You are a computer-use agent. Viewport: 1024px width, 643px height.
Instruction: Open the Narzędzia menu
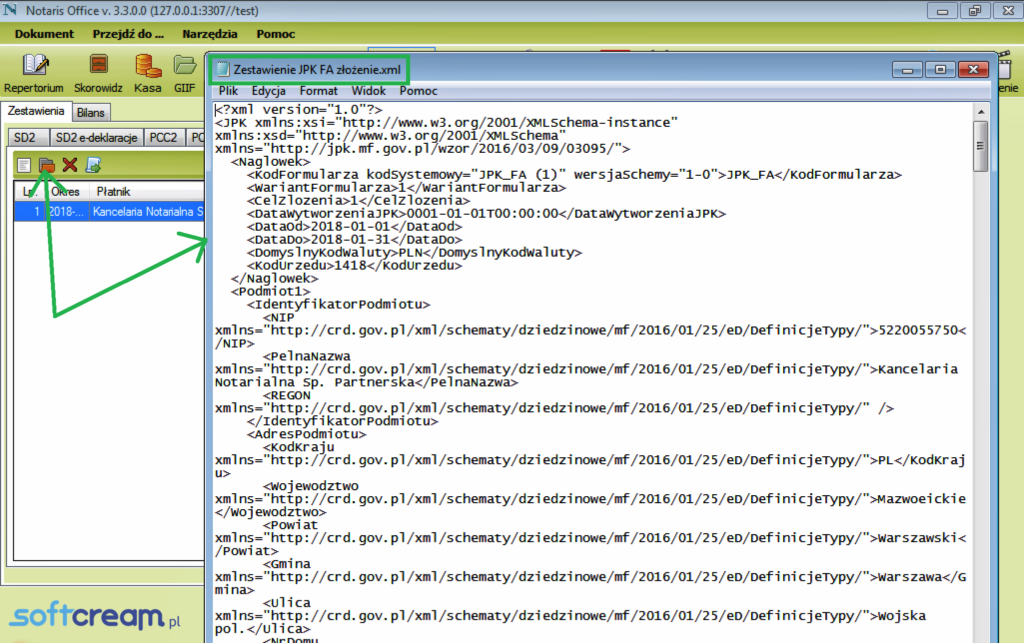click(x=210, y=34)
